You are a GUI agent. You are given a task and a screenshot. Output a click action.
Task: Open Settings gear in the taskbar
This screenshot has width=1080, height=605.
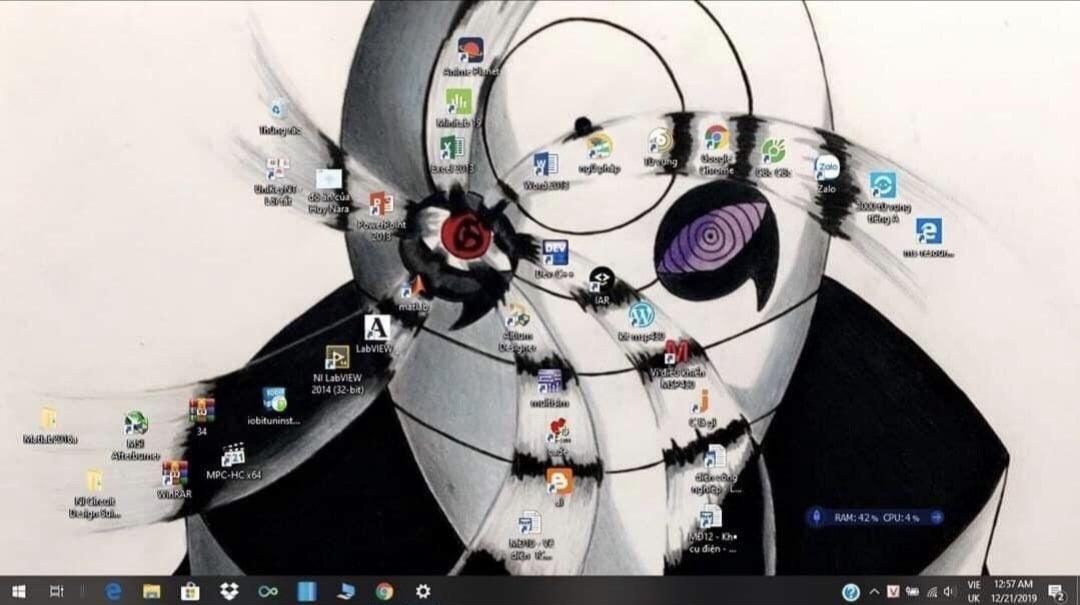click(x=423, y=592)
